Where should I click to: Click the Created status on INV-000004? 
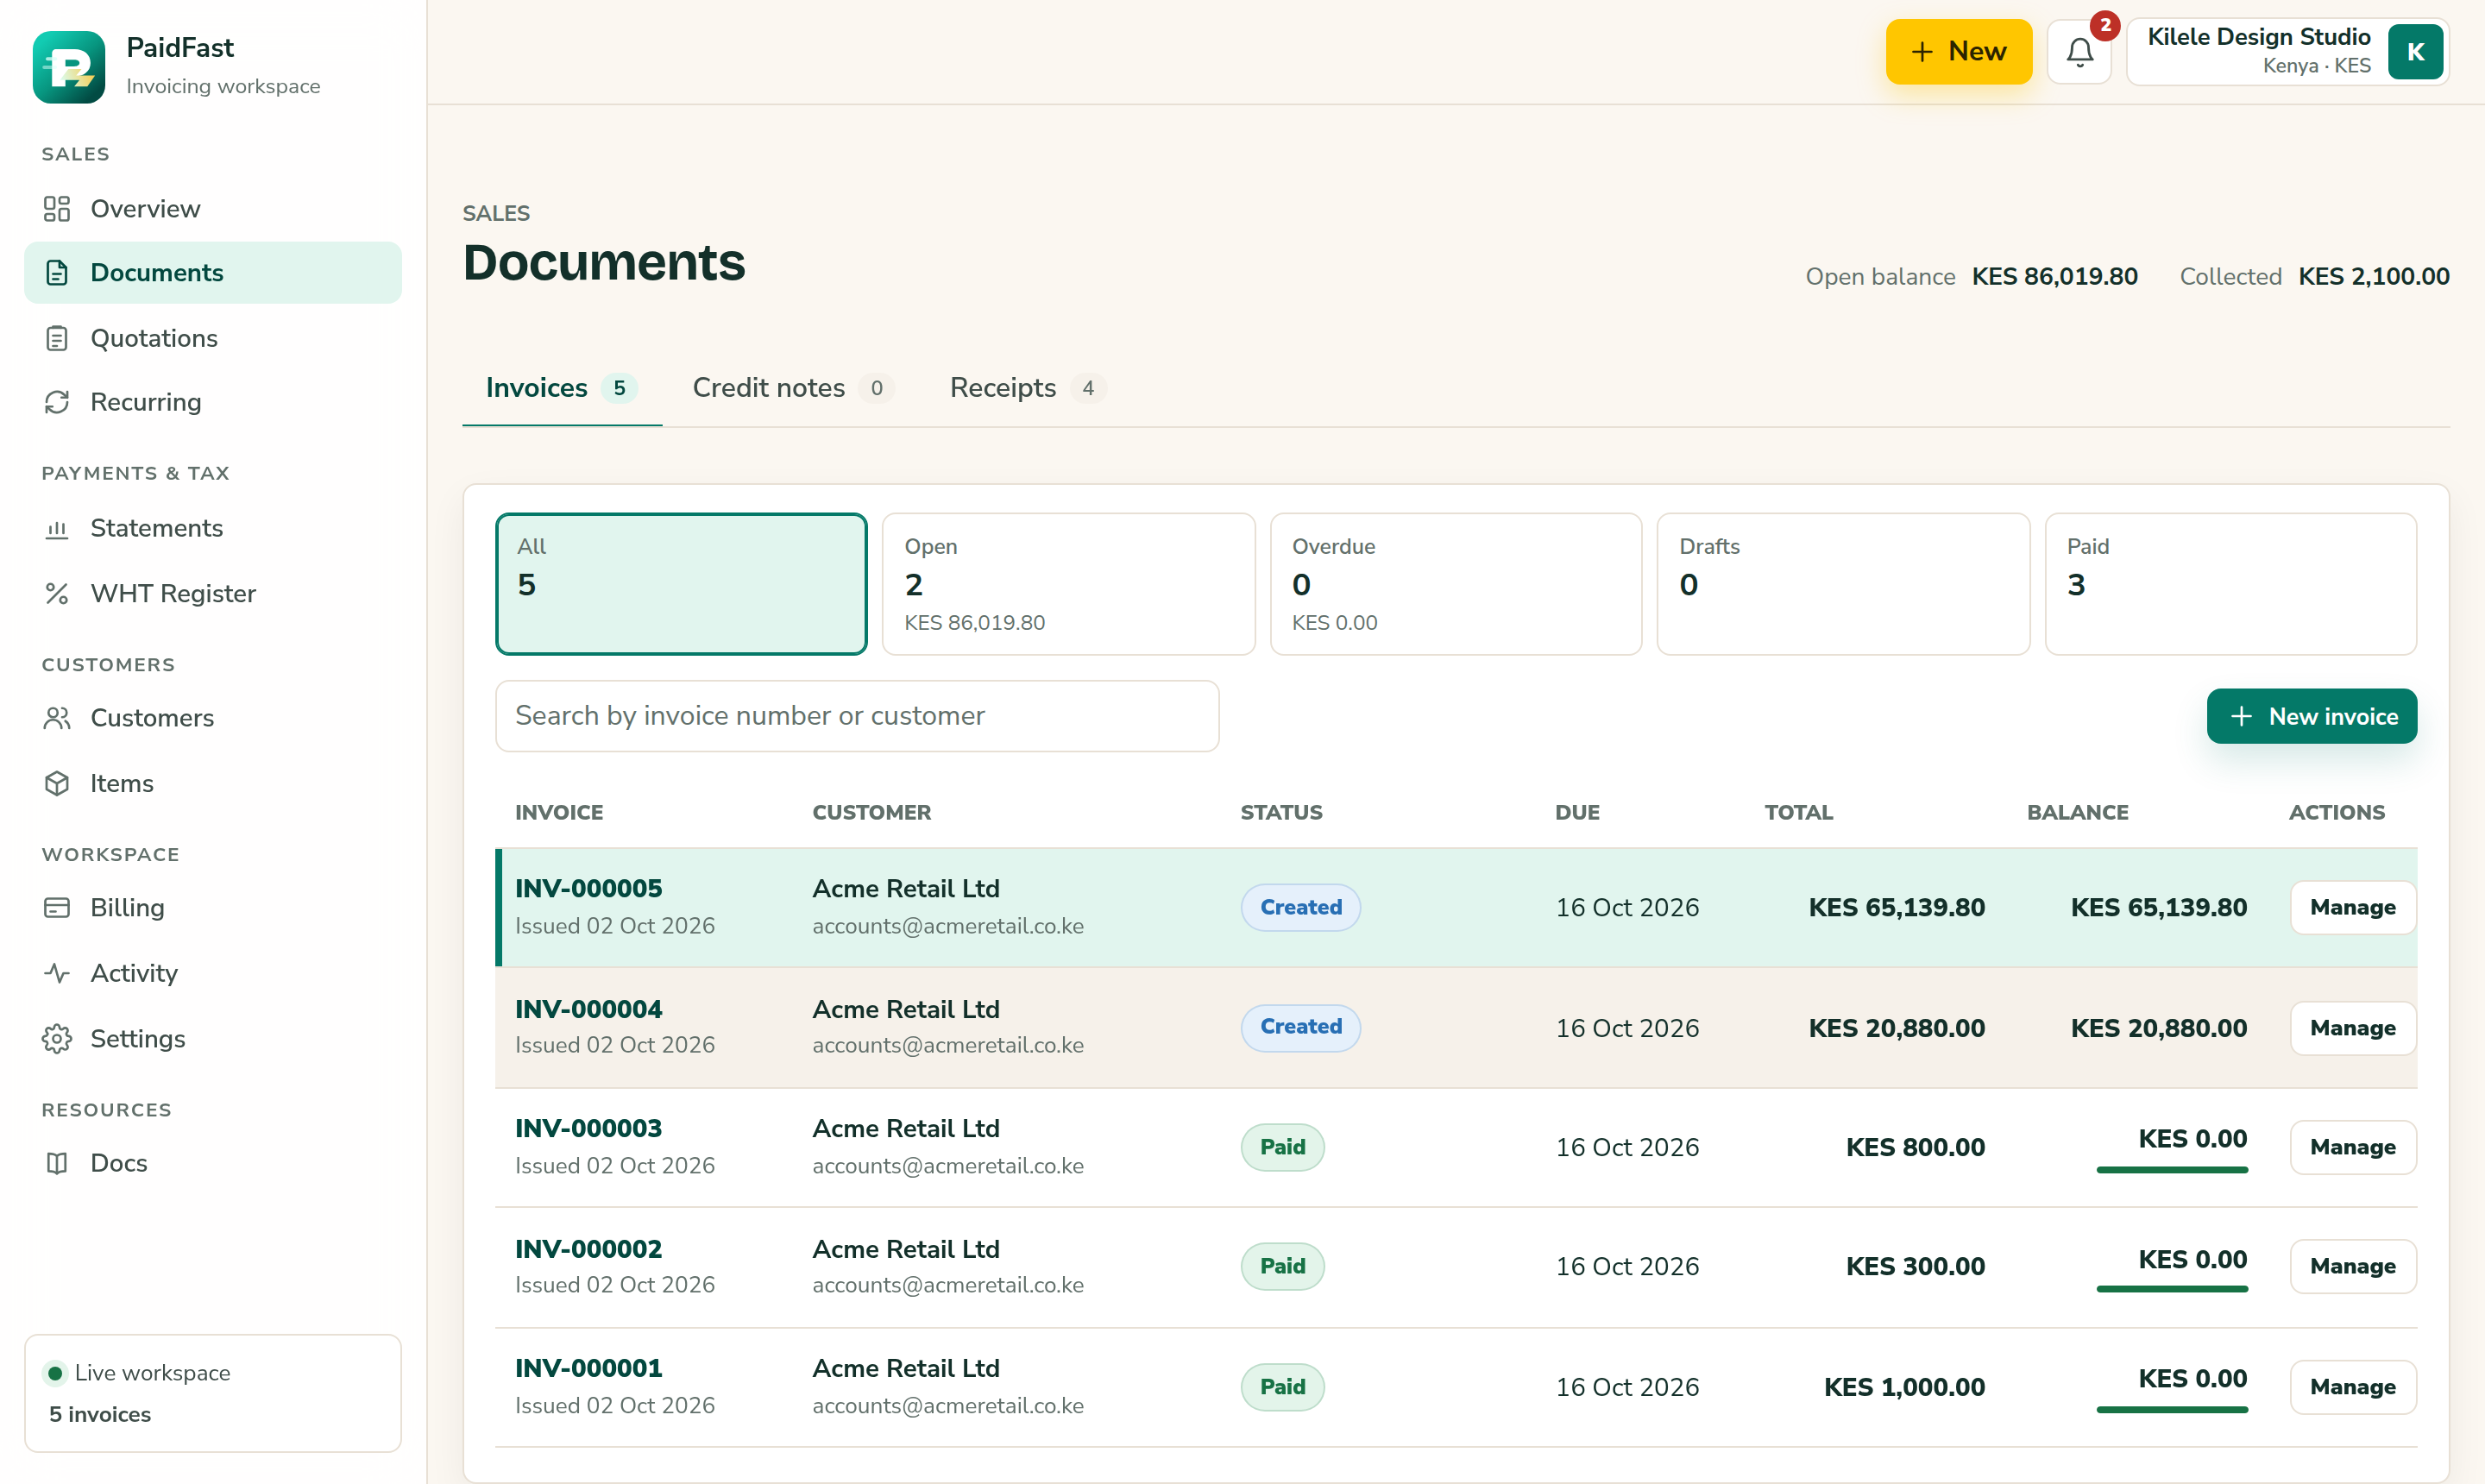coord(1300,1027)
